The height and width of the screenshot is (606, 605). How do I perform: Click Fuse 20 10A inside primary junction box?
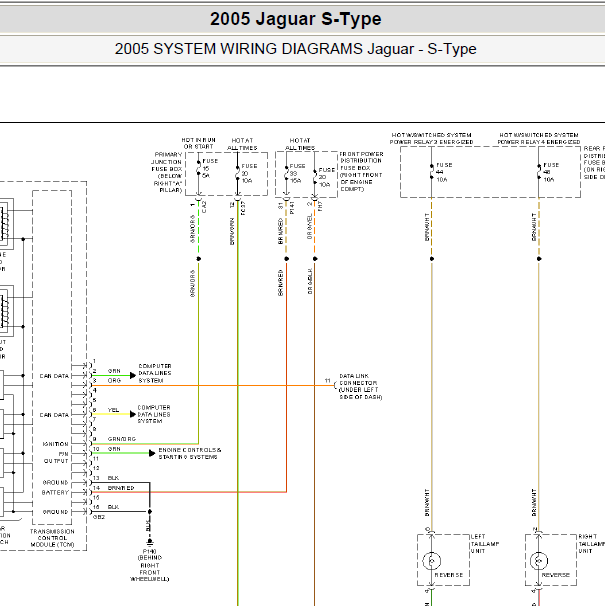pyautogui.click(x=238, y=173)
